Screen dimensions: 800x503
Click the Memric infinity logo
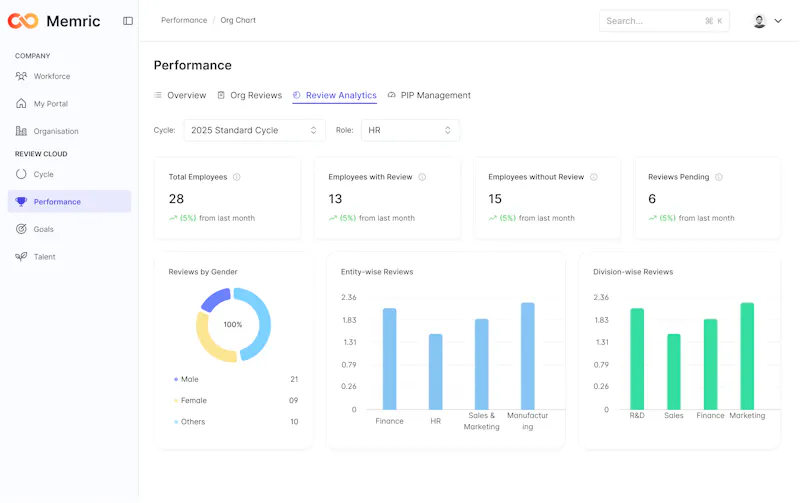point(23,21)
